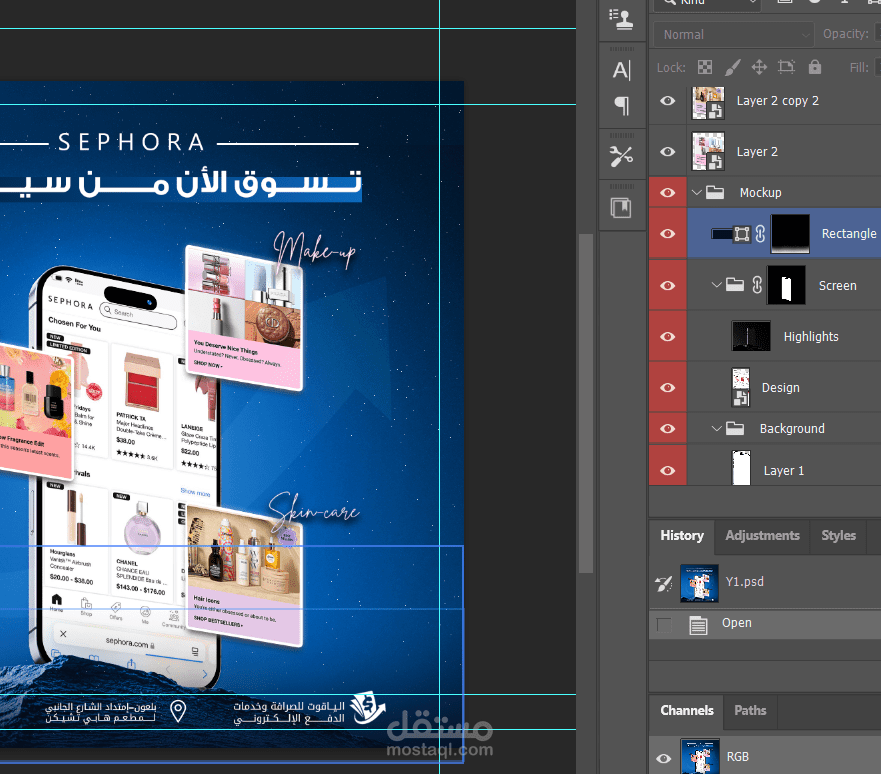The height and width of the screenshot is (774, 881).
Task: Select the Layer 1 thumbnail
Action: 741,467
